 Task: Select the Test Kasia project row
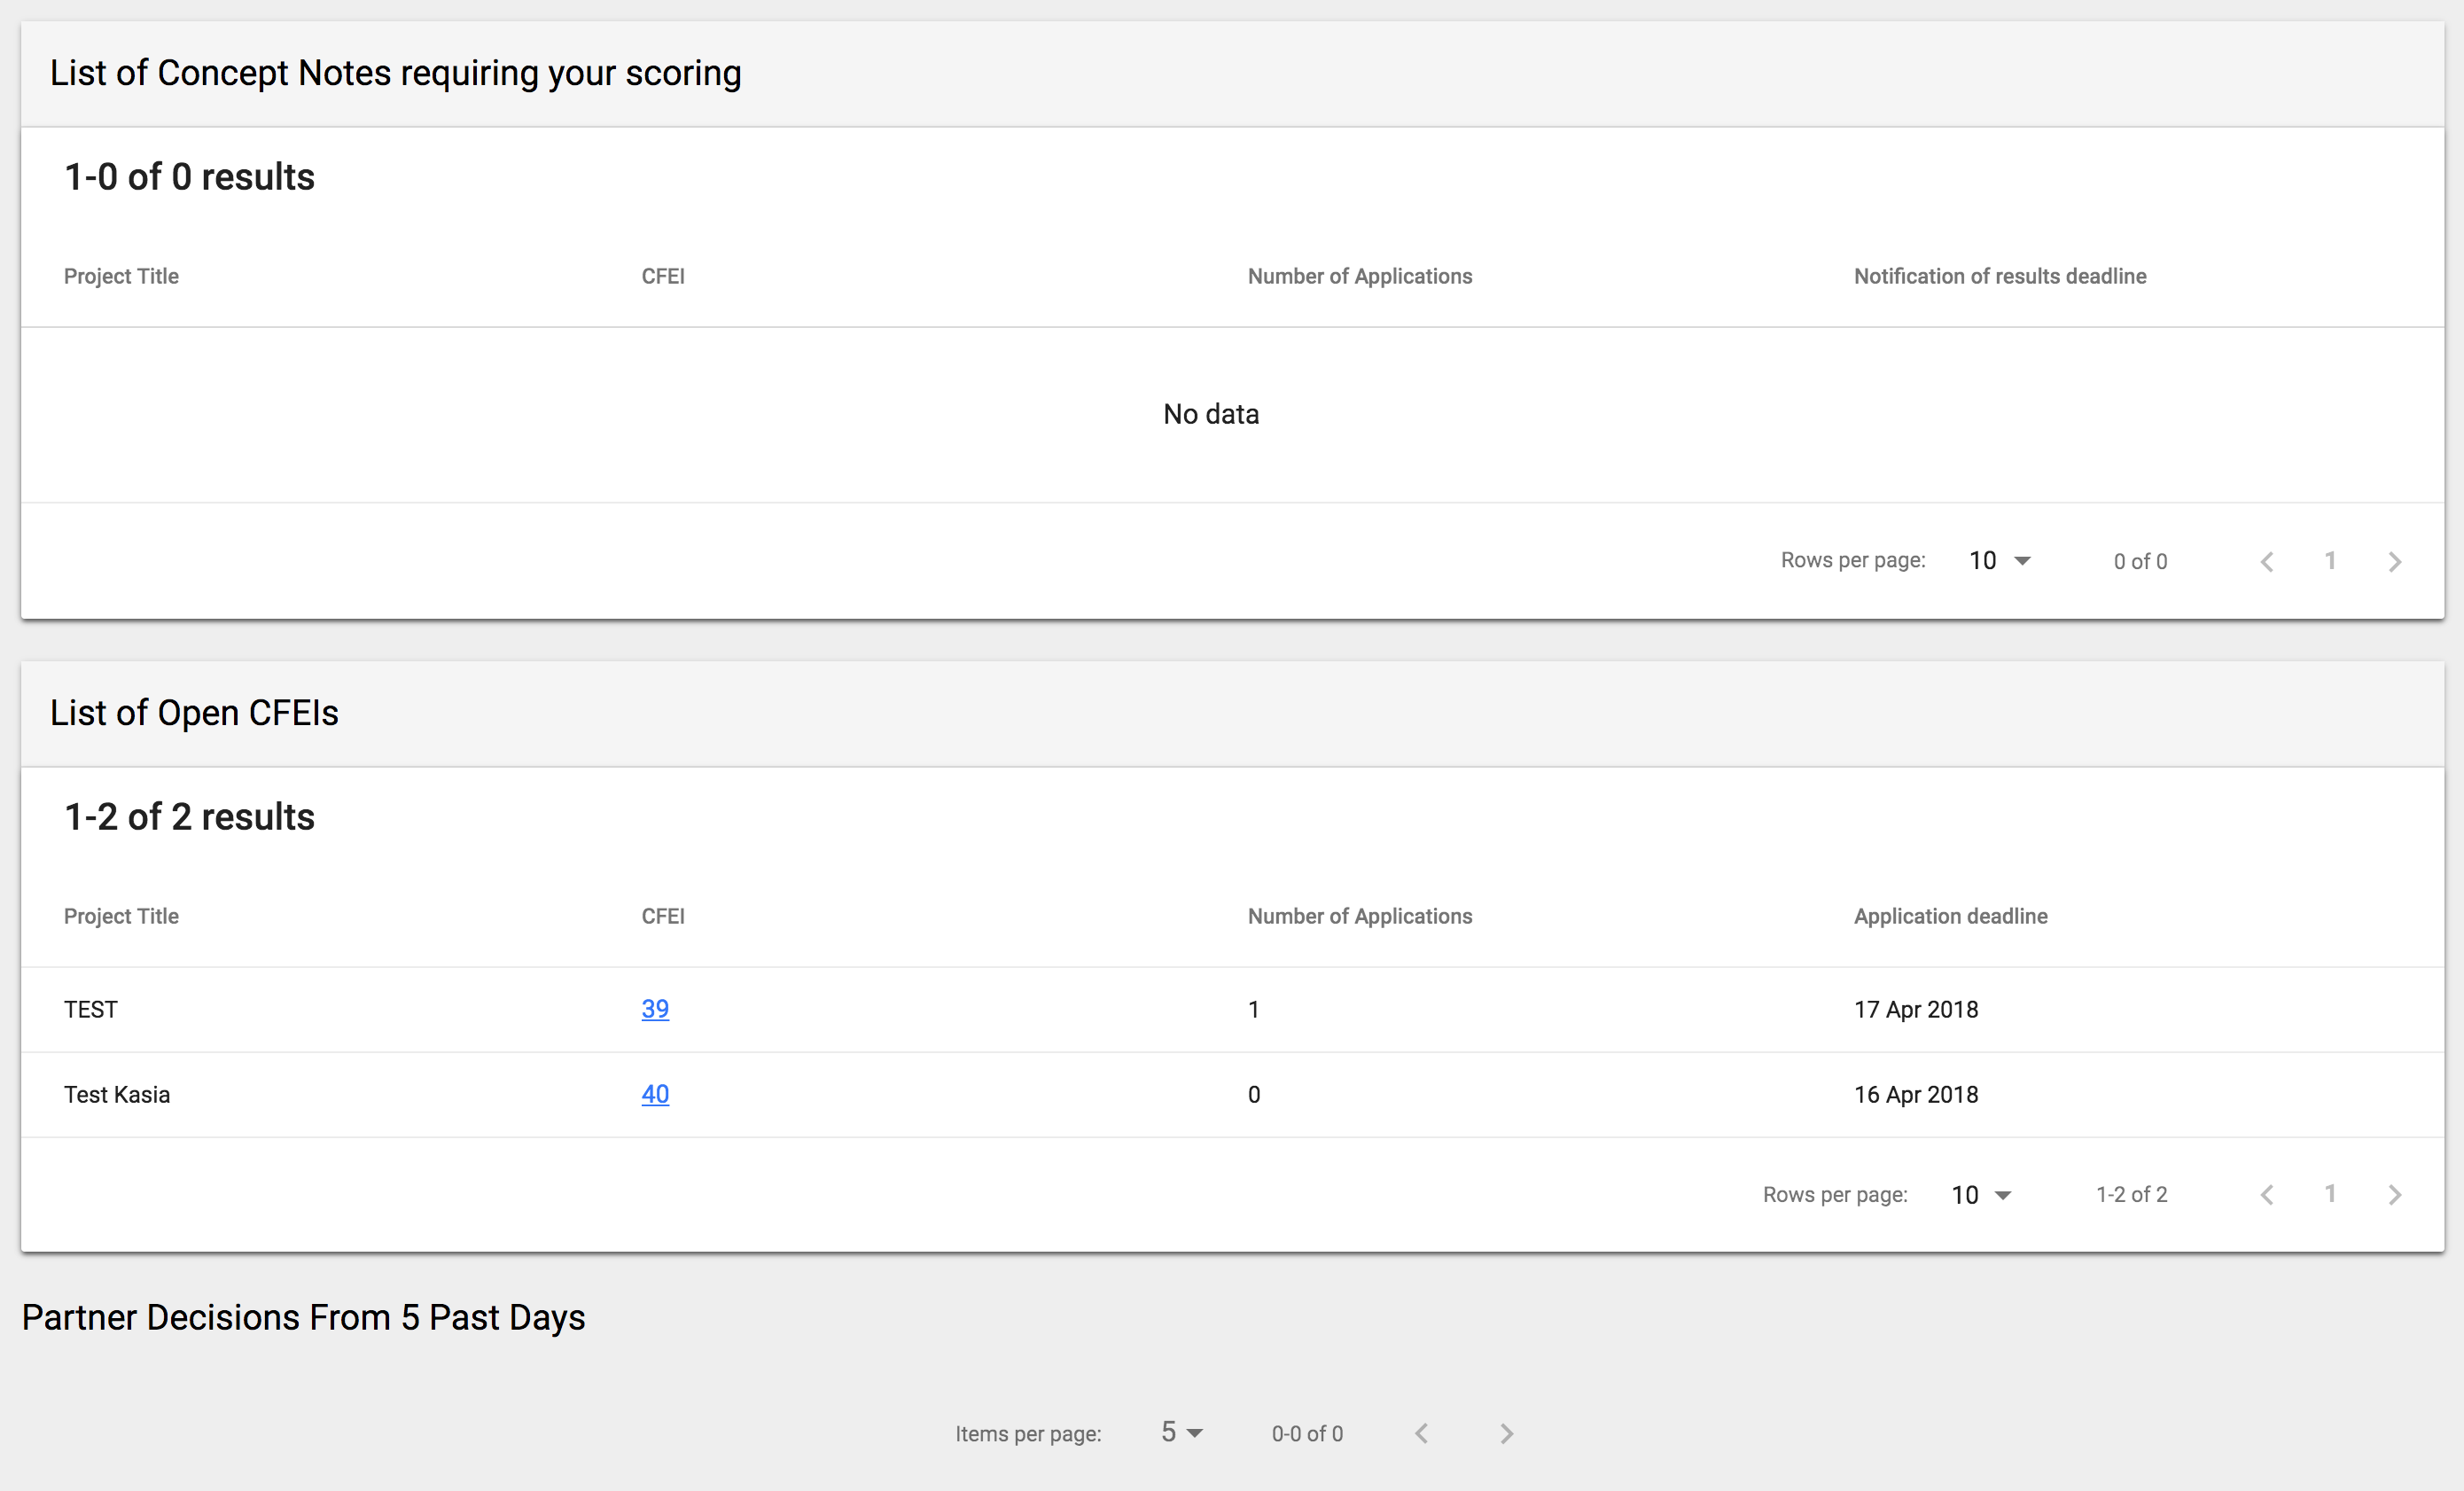[x=117, y=1095]
